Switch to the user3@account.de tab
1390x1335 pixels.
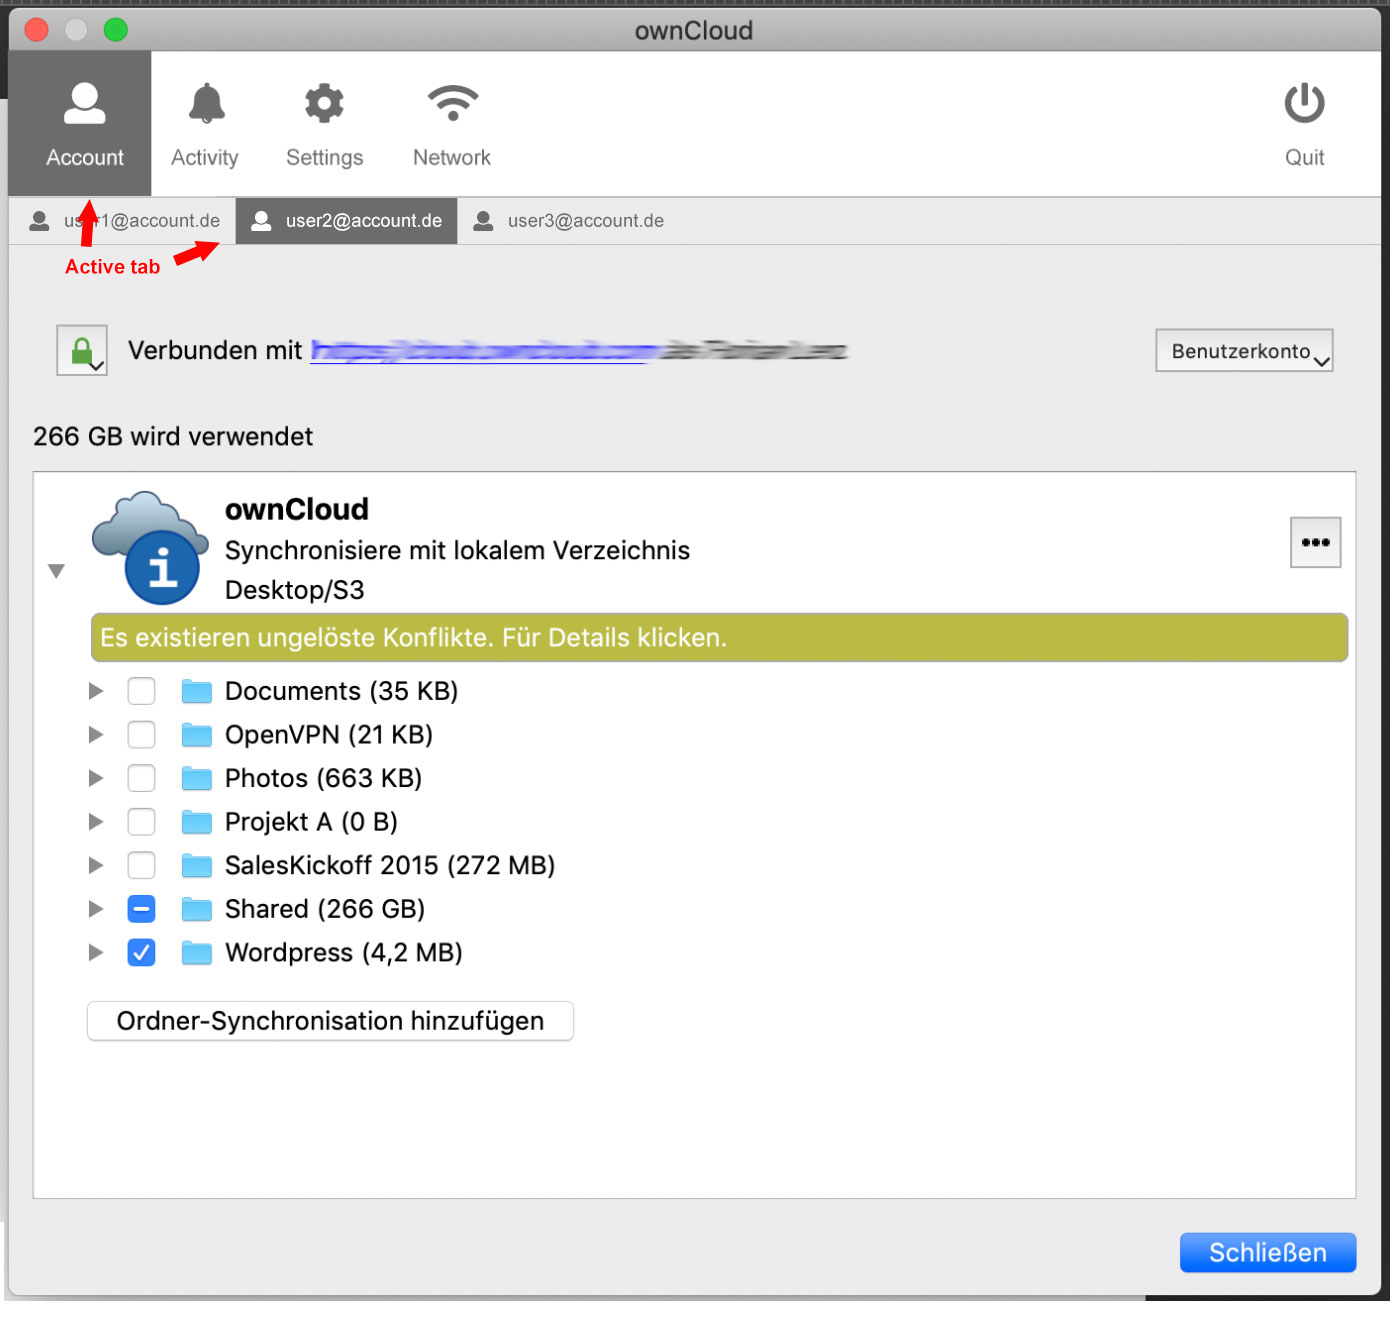click(x=569, y=221)
